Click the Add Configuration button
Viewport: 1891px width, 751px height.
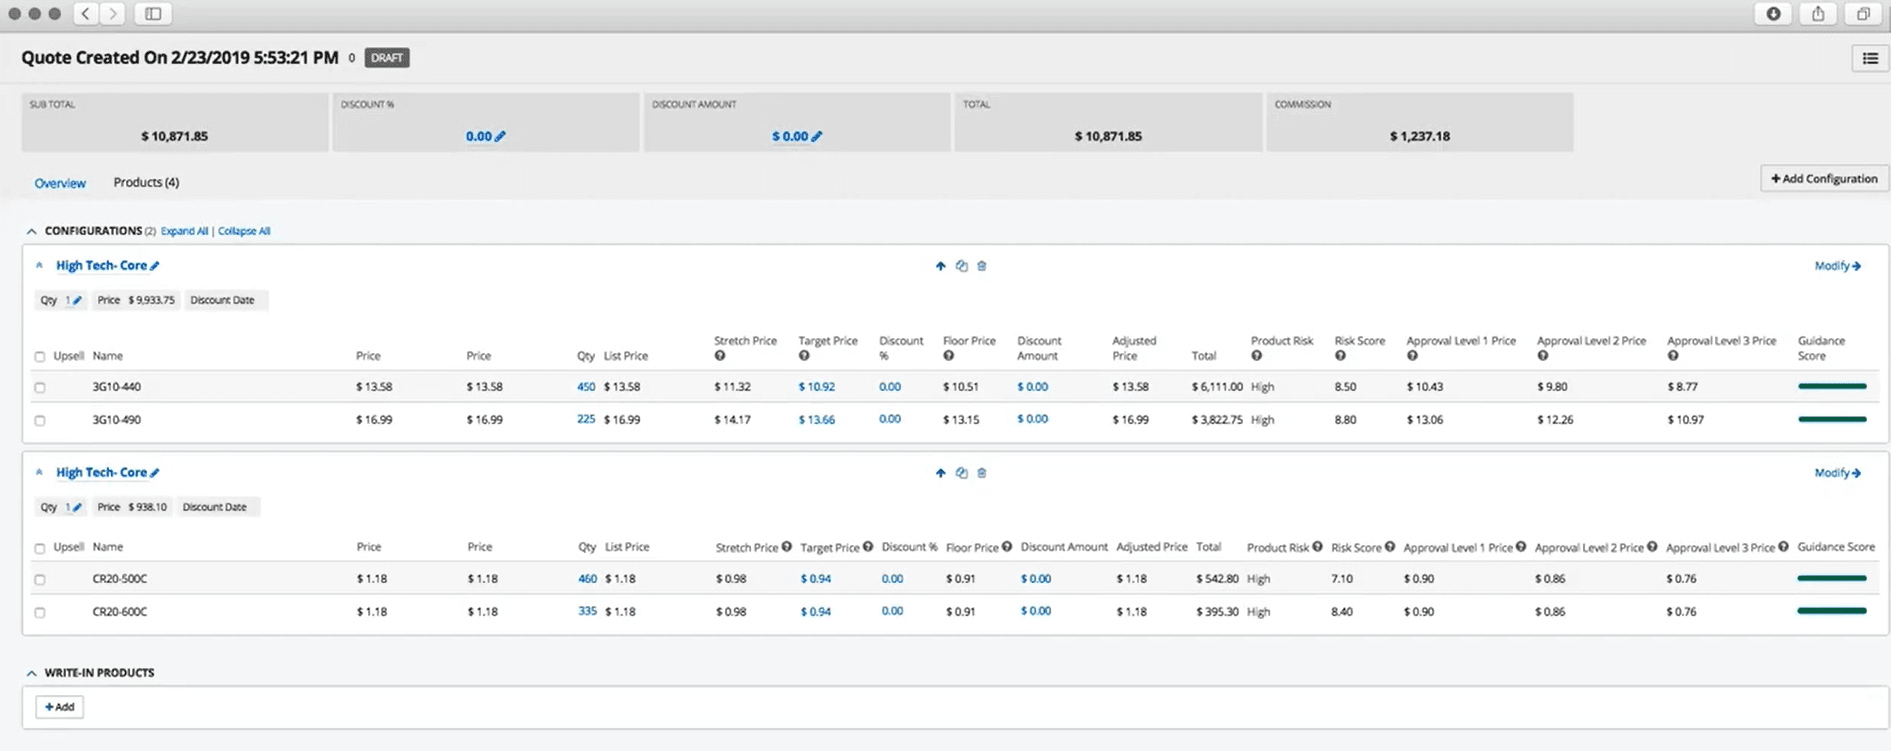(x=1824, y=179)
